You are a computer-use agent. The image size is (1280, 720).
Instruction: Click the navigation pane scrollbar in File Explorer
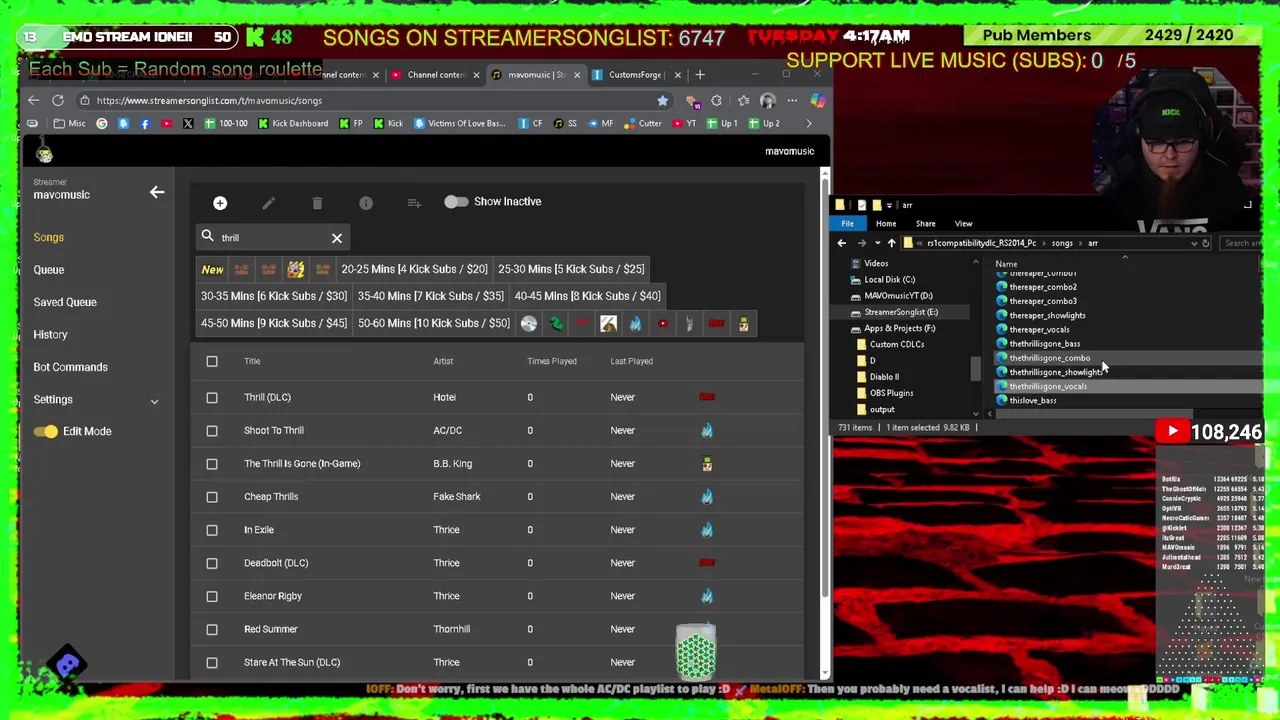click(976, 367)
